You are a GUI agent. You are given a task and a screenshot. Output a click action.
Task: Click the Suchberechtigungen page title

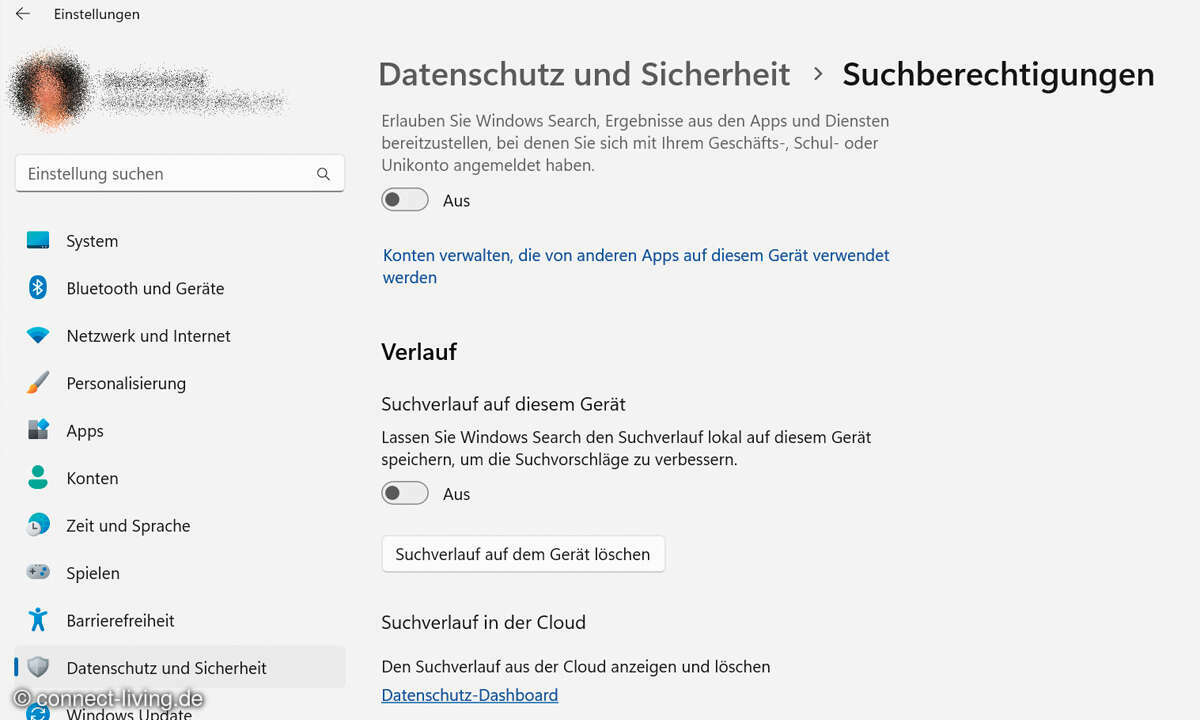(998, 74)
